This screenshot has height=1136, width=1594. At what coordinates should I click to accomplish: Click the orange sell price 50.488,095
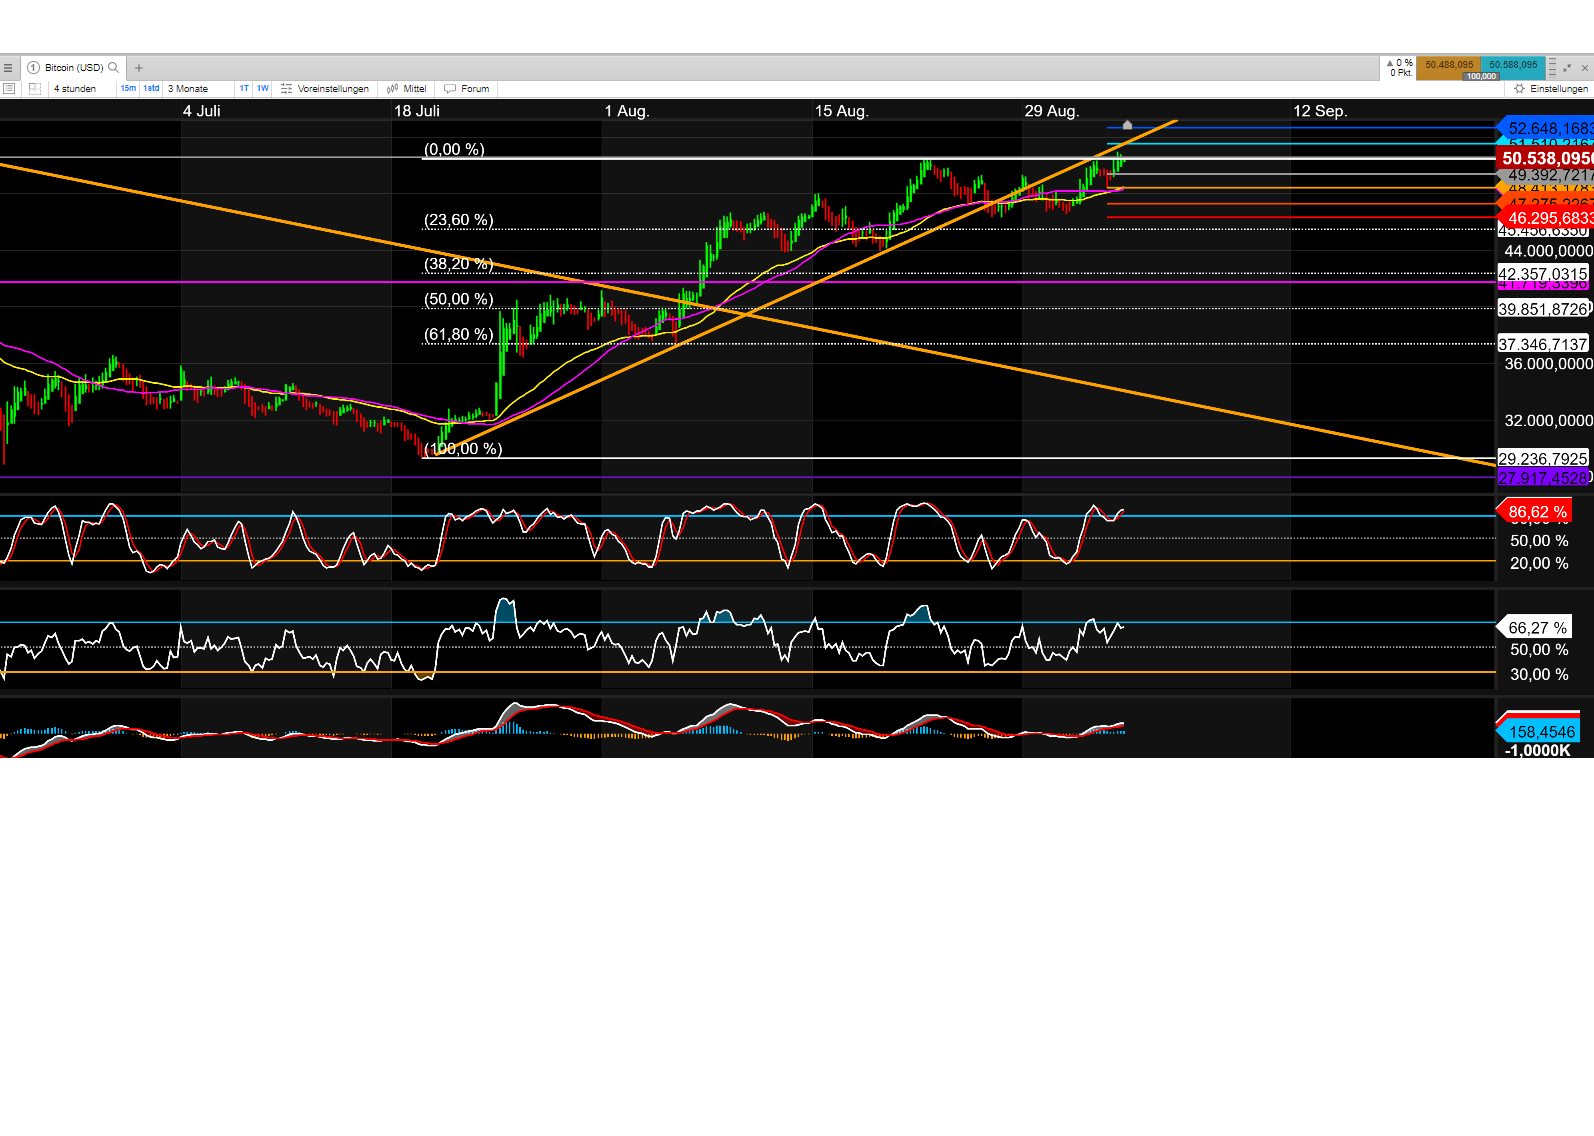point(1448,65)
